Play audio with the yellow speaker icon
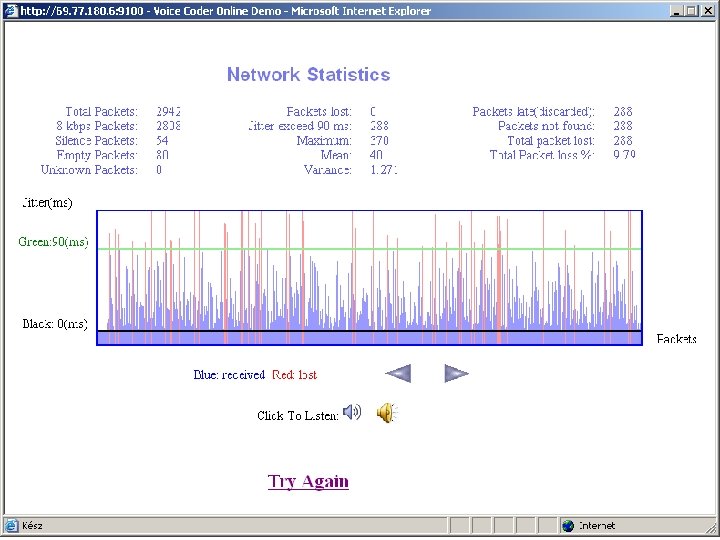The width and height of the screenshot is (720, 540). pos(387,413)
